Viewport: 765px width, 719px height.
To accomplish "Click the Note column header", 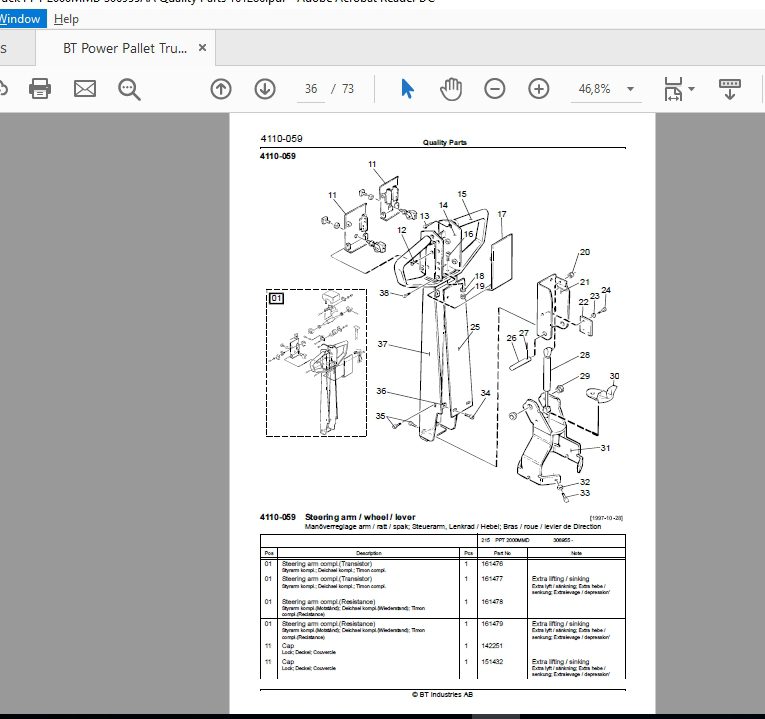I will pos(576,553).
